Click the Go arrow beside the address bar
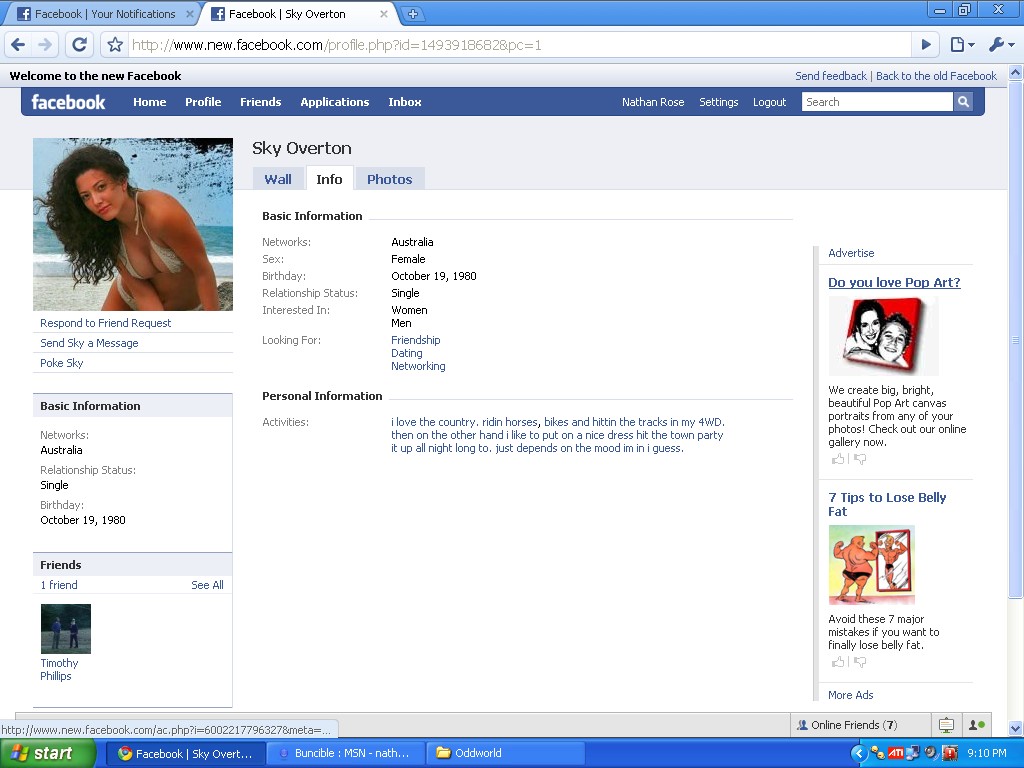The width and height of the screenshot is (1024, 768). tap(926, 44)
